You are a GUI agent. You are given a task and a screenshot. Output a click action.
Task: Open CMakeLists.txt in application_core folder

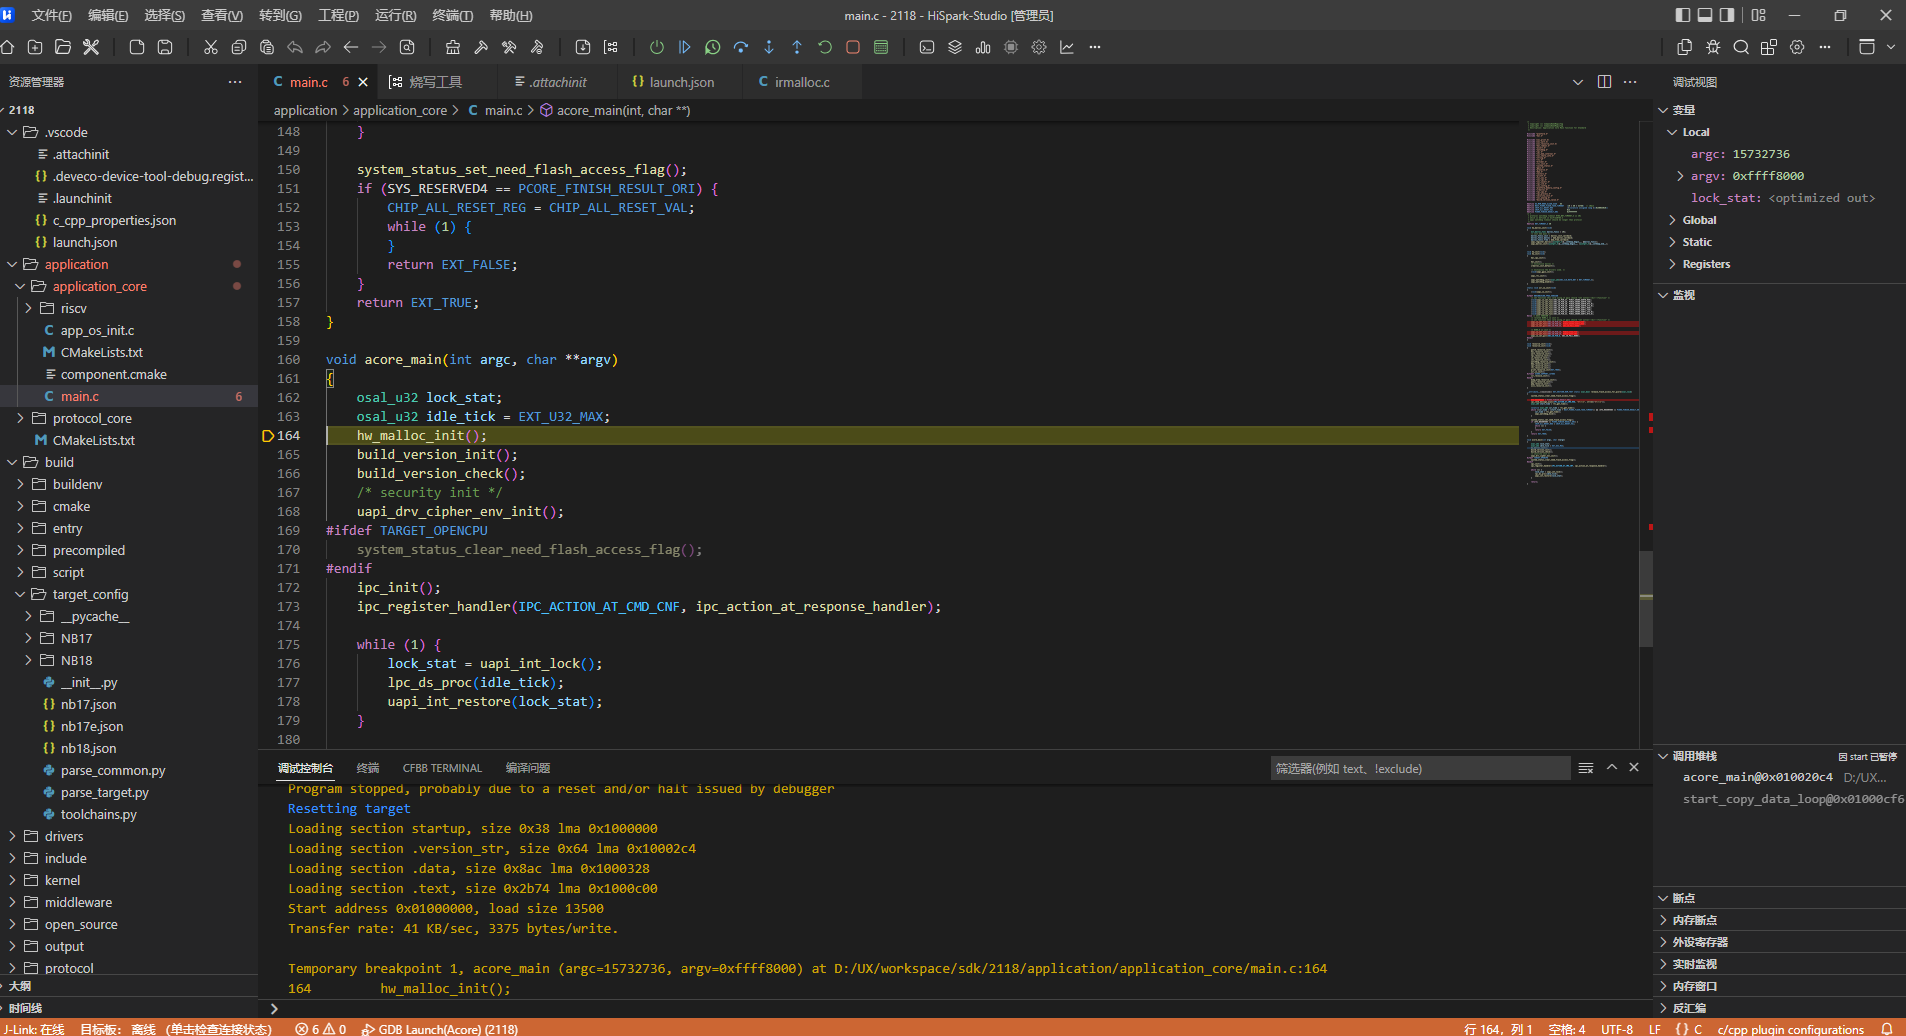(x=101, y=352)
